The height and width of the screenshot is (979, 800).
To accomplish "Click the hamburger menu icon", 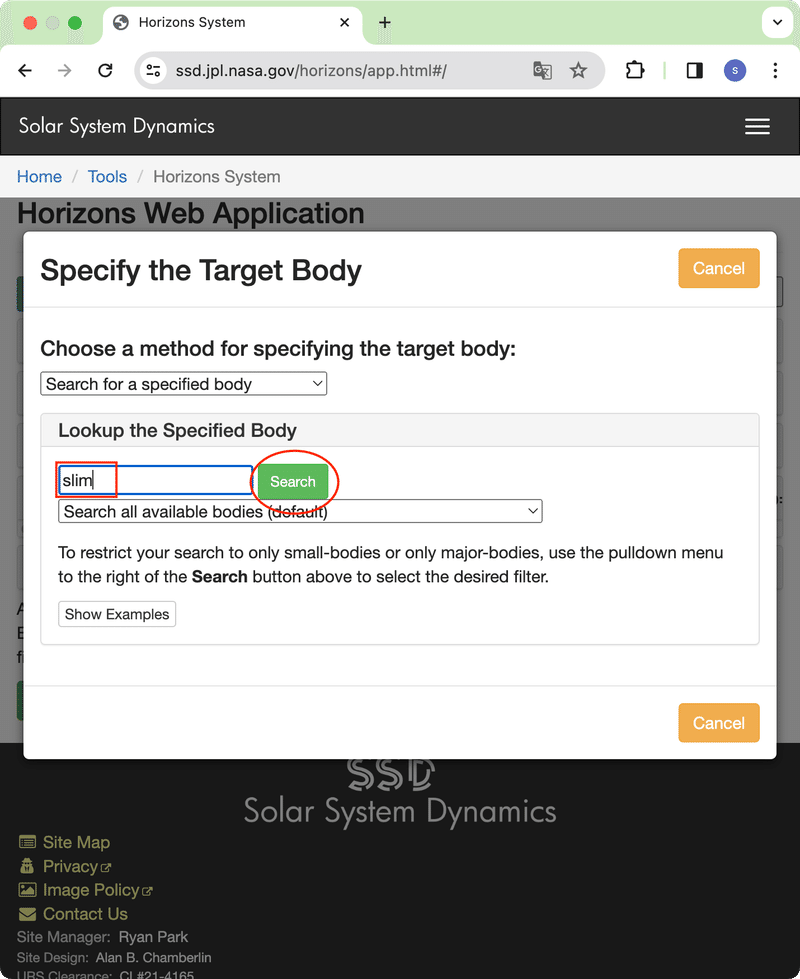I will (x=757, y=126).
